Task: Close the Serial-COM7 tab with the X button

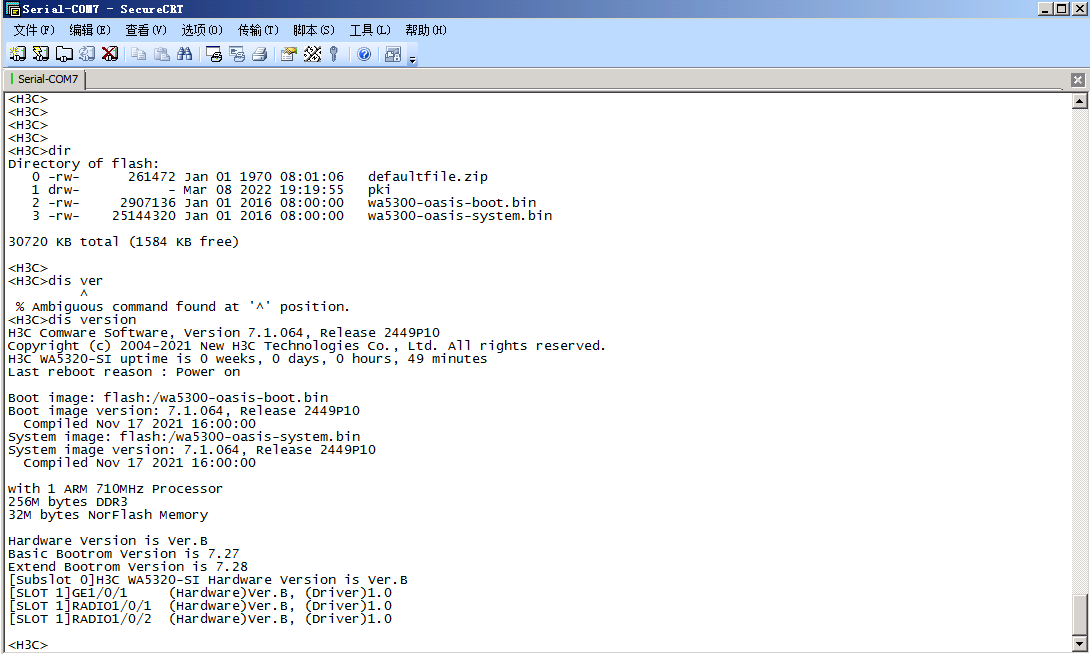Action: coord(1077,79)
